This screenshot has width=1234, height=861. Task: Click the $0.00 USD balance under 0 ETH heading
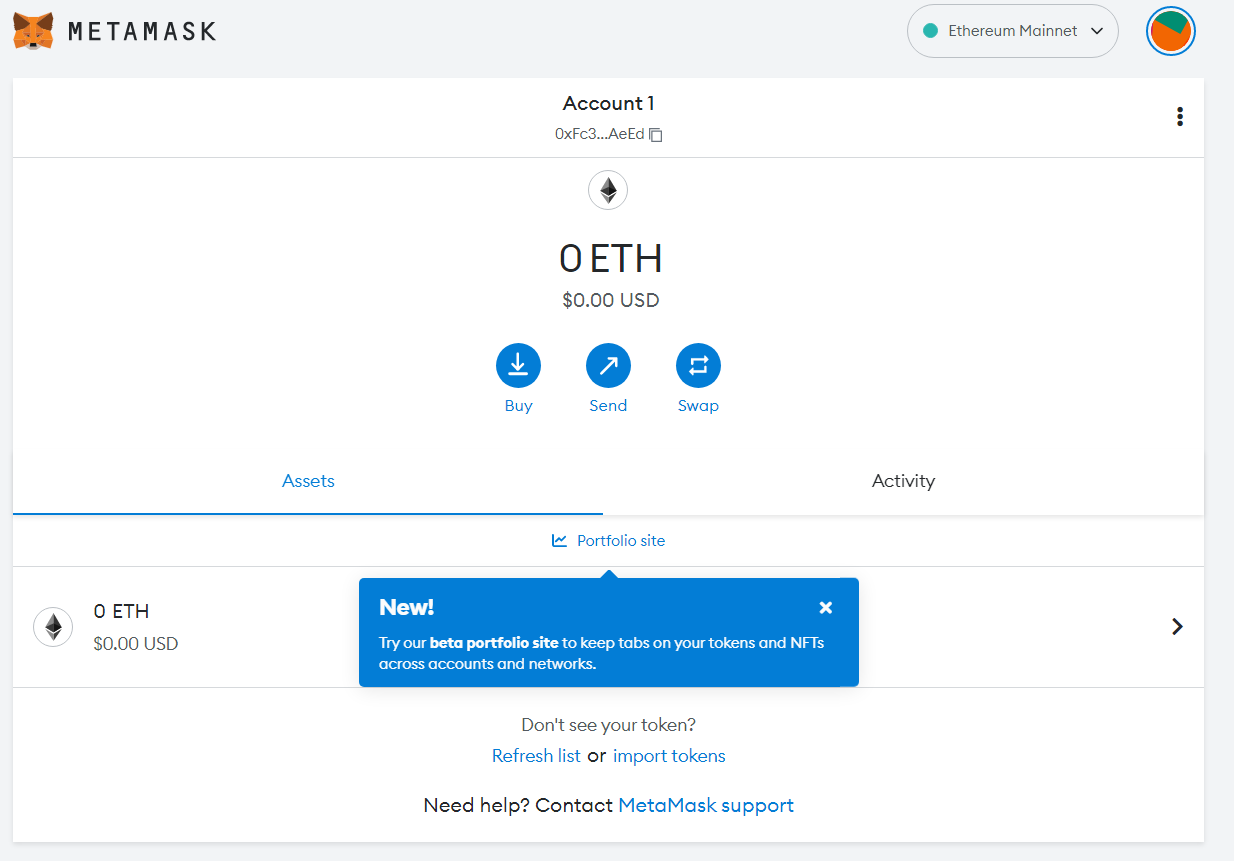610,300
